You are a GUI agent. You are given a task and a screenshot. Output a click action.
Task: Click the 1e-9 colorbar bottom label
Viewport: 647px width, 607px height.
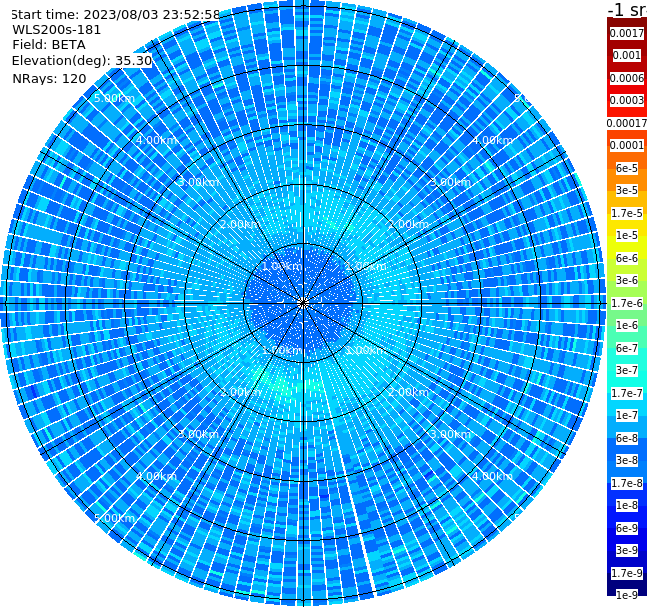(627, 595)
